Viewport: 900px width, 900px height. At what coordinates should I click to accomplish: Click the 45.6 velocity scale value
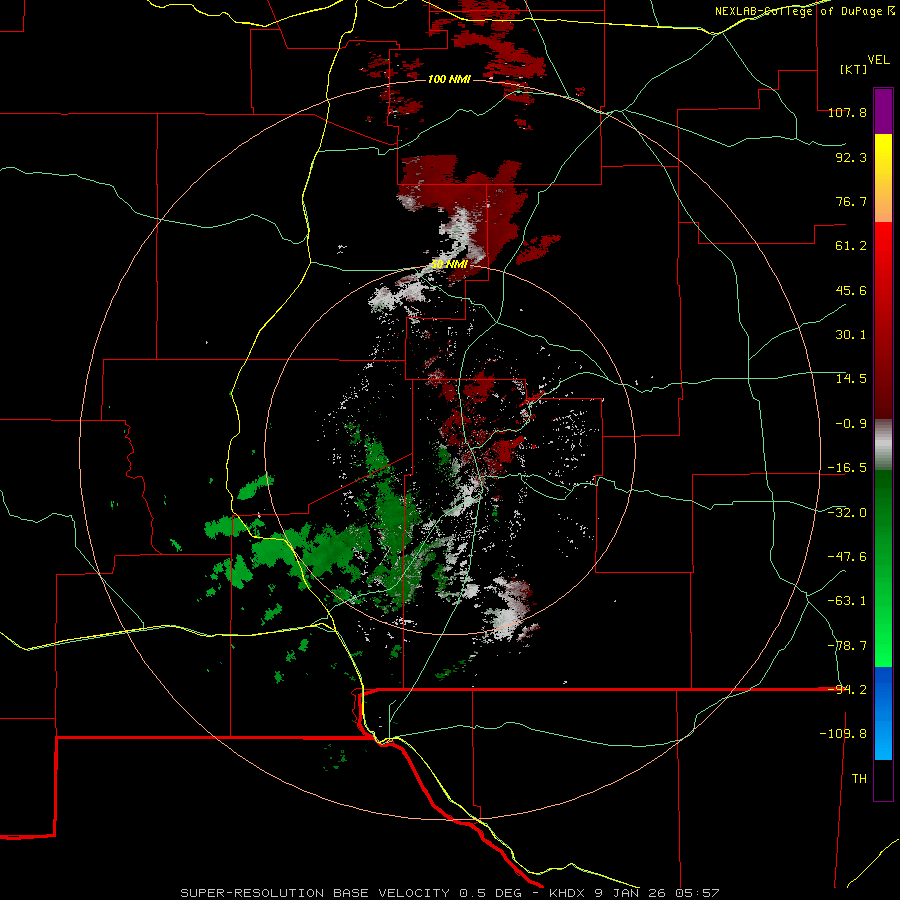point(851,290)
